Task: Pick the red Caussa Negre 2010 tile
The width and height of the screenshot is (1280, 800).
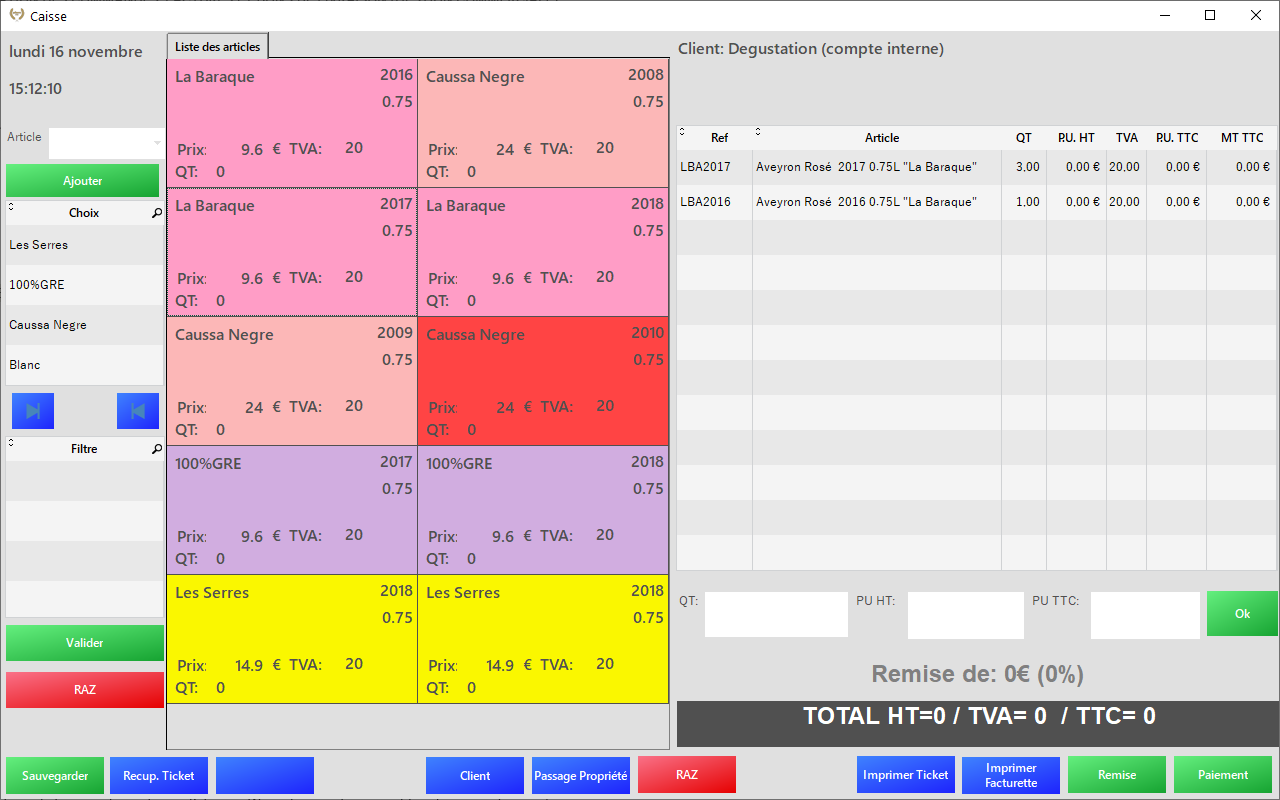Action: pos(543,381)
